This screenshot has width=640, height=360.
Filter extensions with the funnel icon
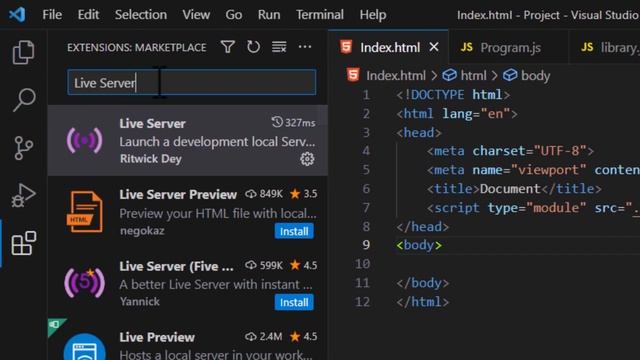[228, 47]
